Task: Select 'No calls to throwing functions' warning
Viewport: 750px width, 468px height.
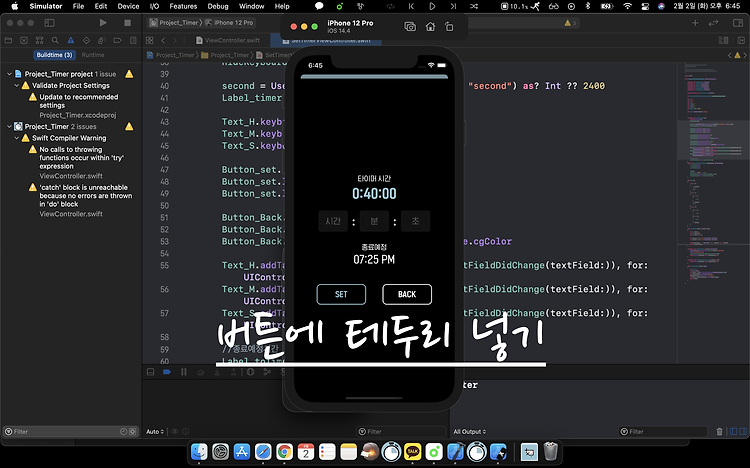Action: pos(81,158)
